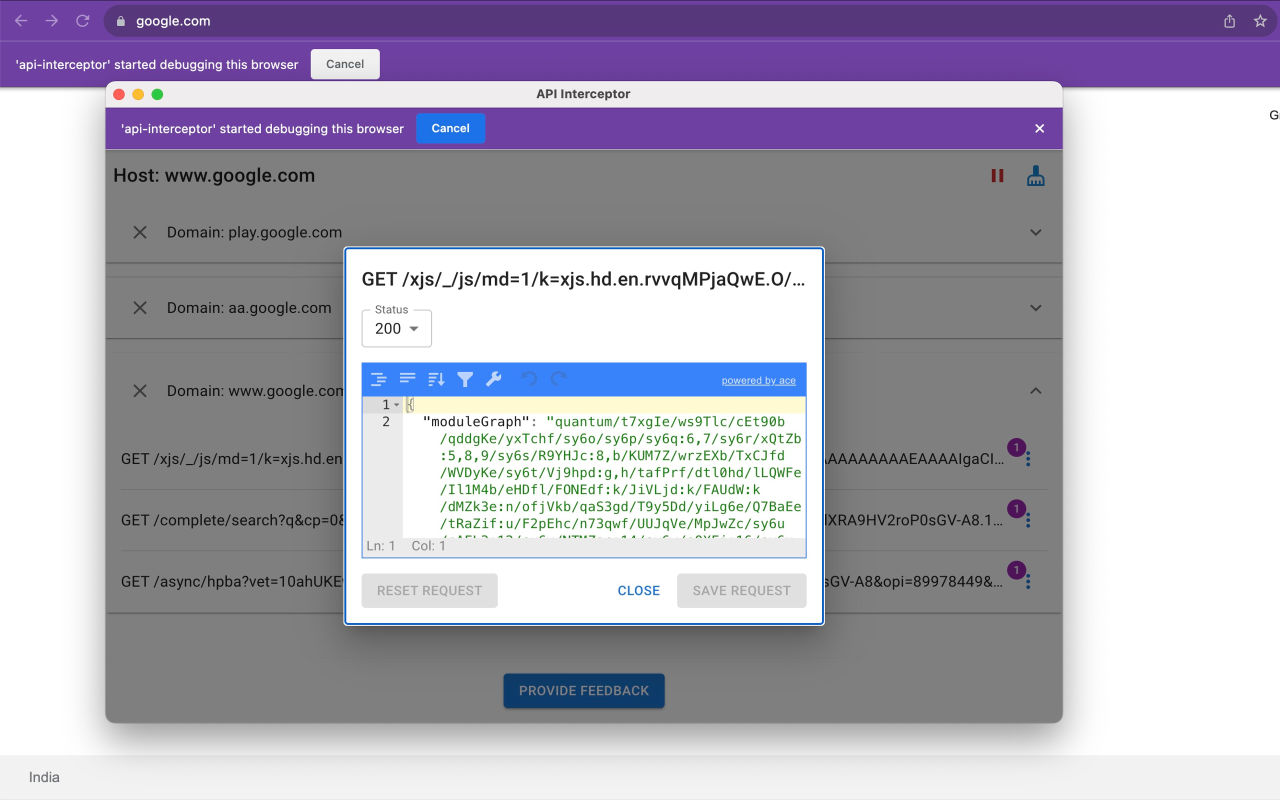Viewport: 1280px width, 800px height.
Task: Click the sort contents icon in editor
Action: [436, 379]
